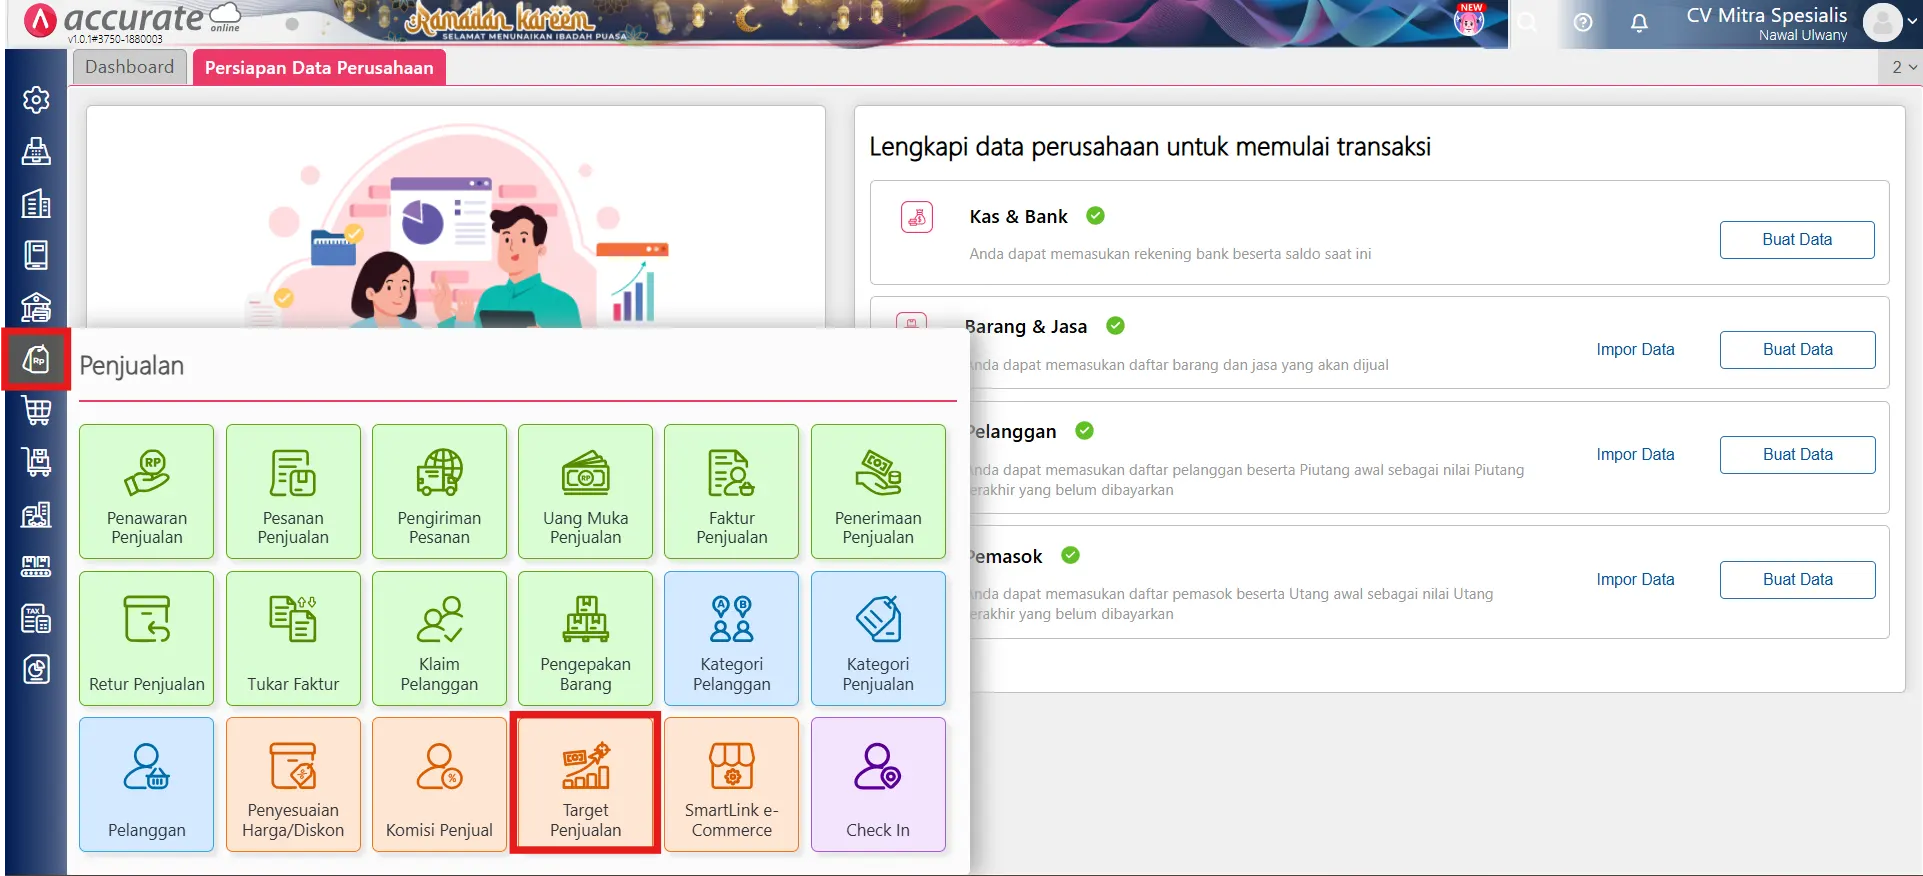Click the Pelanggan green checkmark
1923x876 pixels.
coord(1084,431)
